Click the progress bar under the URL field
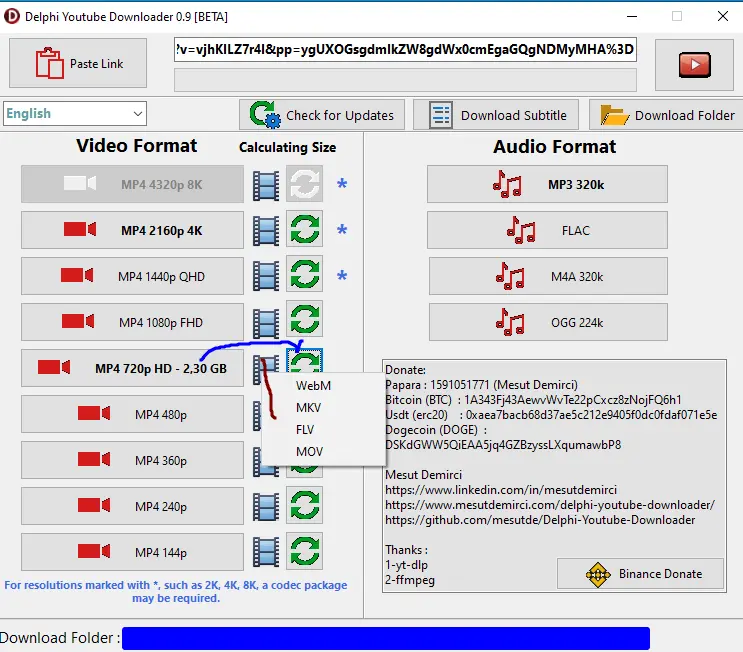Image resolution: width=743 pixels, height=652 pixels. coord(405,80)
